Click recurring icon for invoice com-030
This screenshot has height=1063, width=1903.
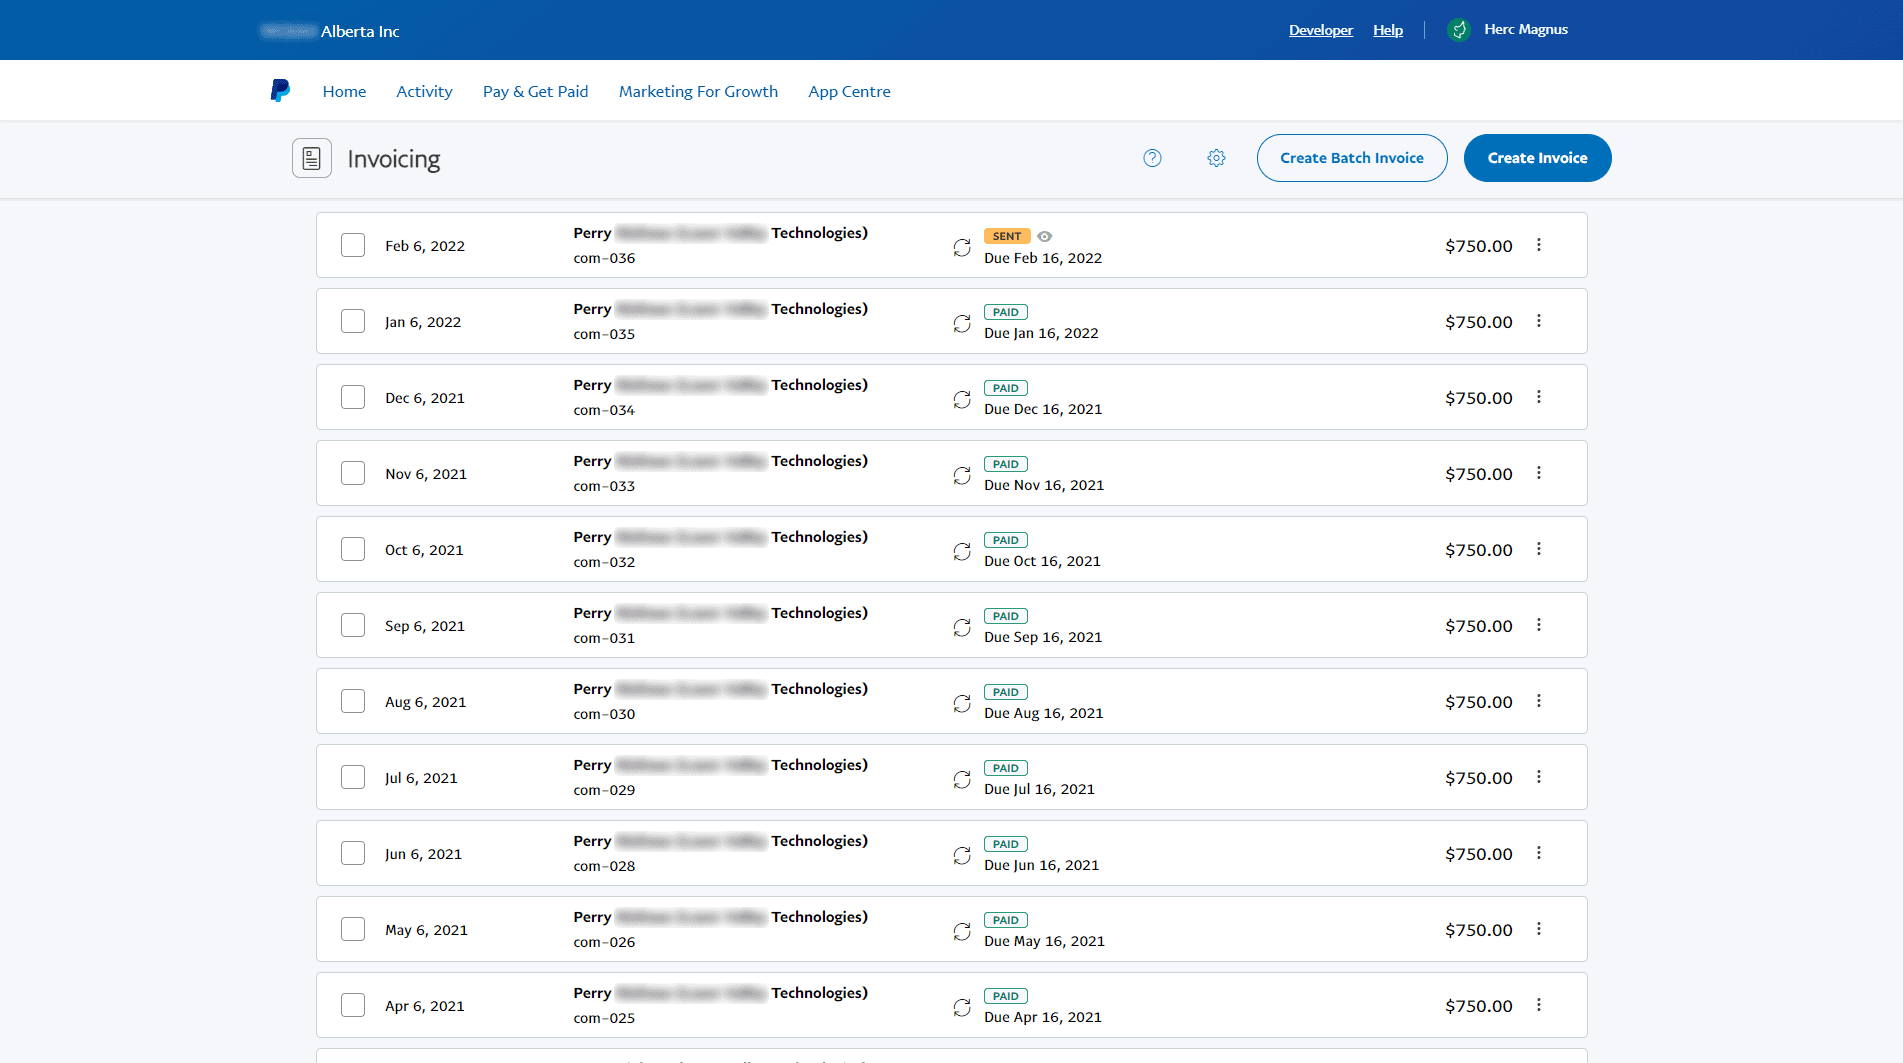tap(962, 703)
